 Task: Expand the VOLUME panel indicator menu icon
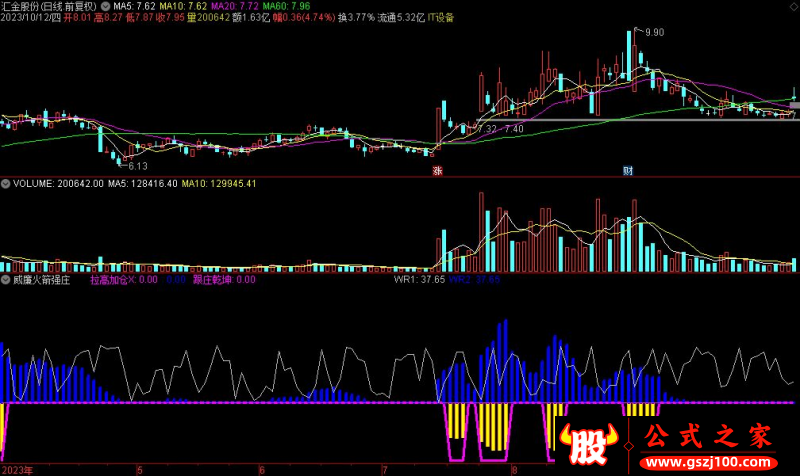pyautogui.click(x=5, y=184)
